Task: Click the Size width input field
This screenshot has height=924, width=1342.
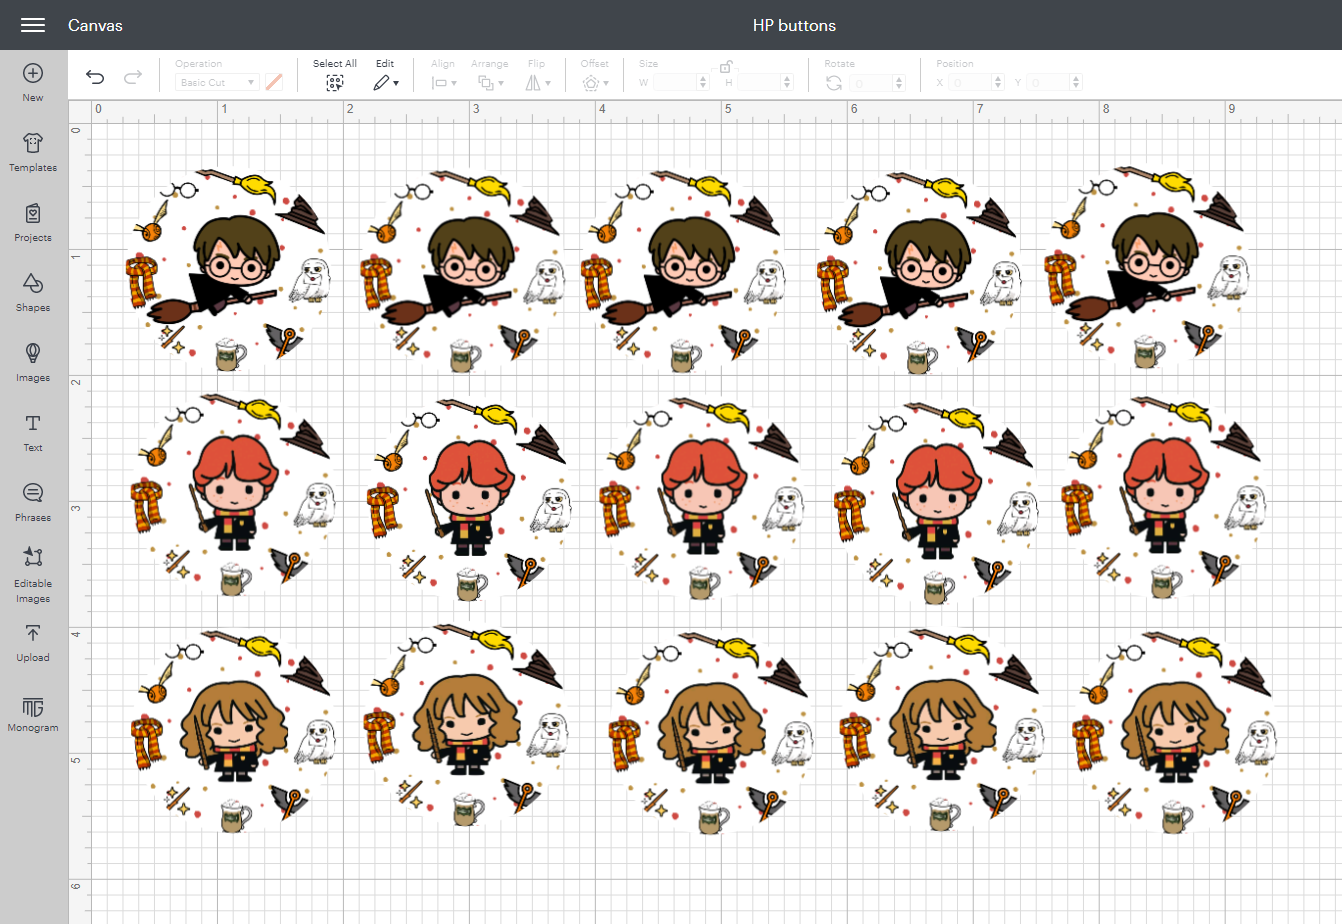Action: pyautogui.click(x=681, y=83)
